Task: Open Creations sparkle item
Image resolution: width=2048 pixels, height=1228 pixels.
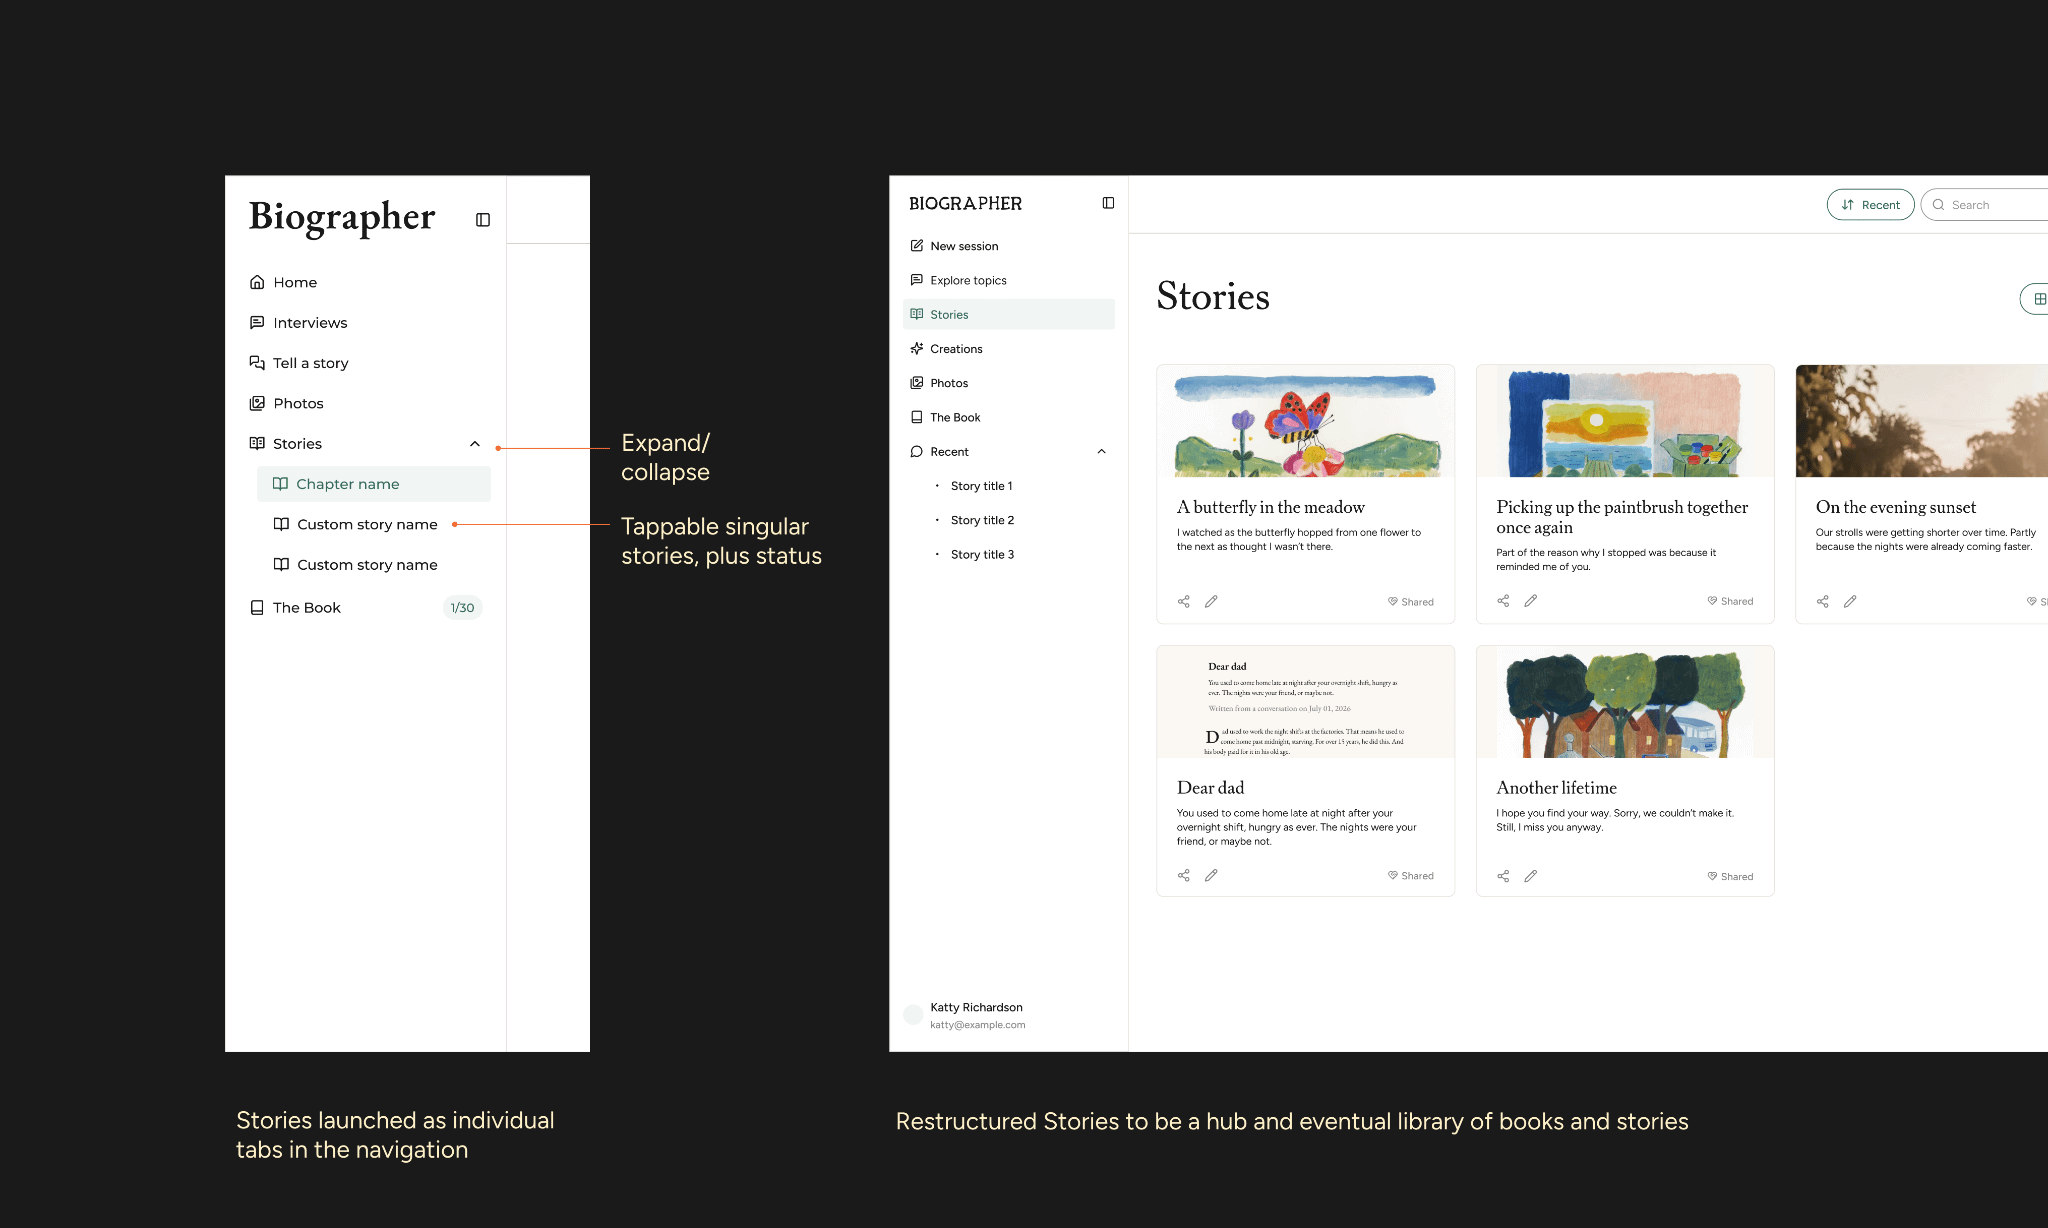Action: click(946, 349)
